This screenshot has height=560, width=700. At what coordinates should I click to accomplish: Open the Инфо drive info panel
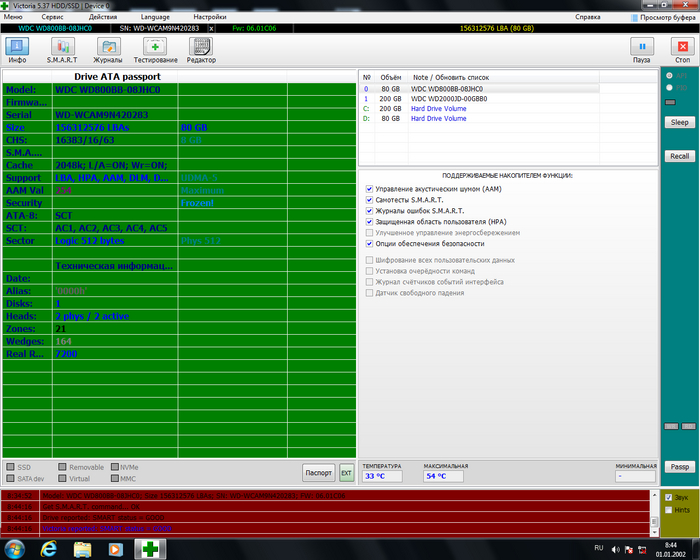[18, 49]
